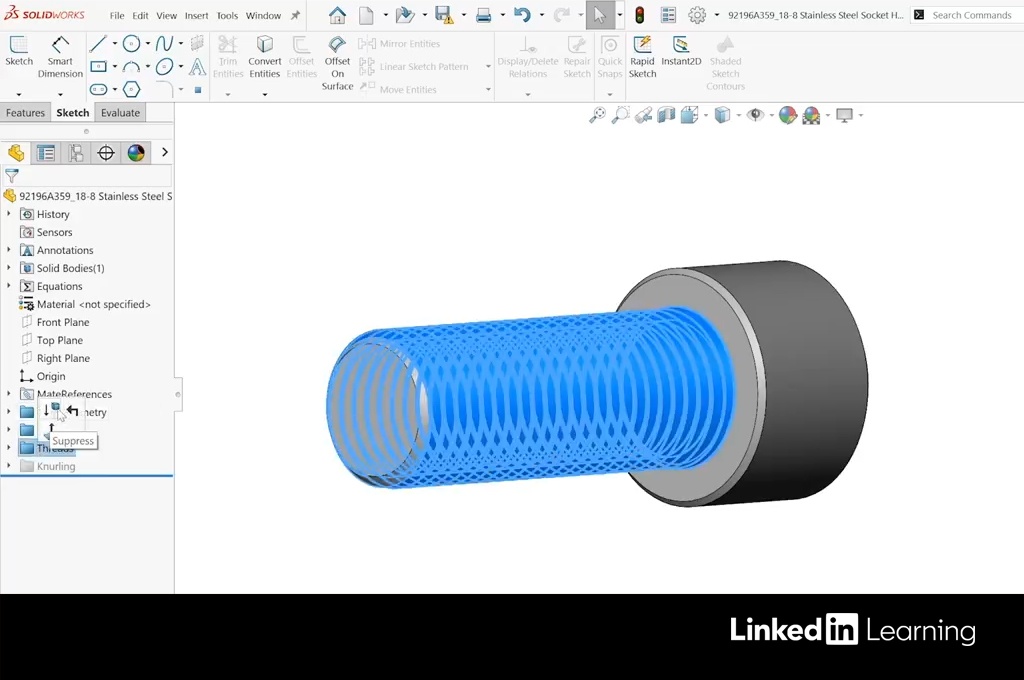
Task: Open the Insert menu
Action: click(196, 16)
